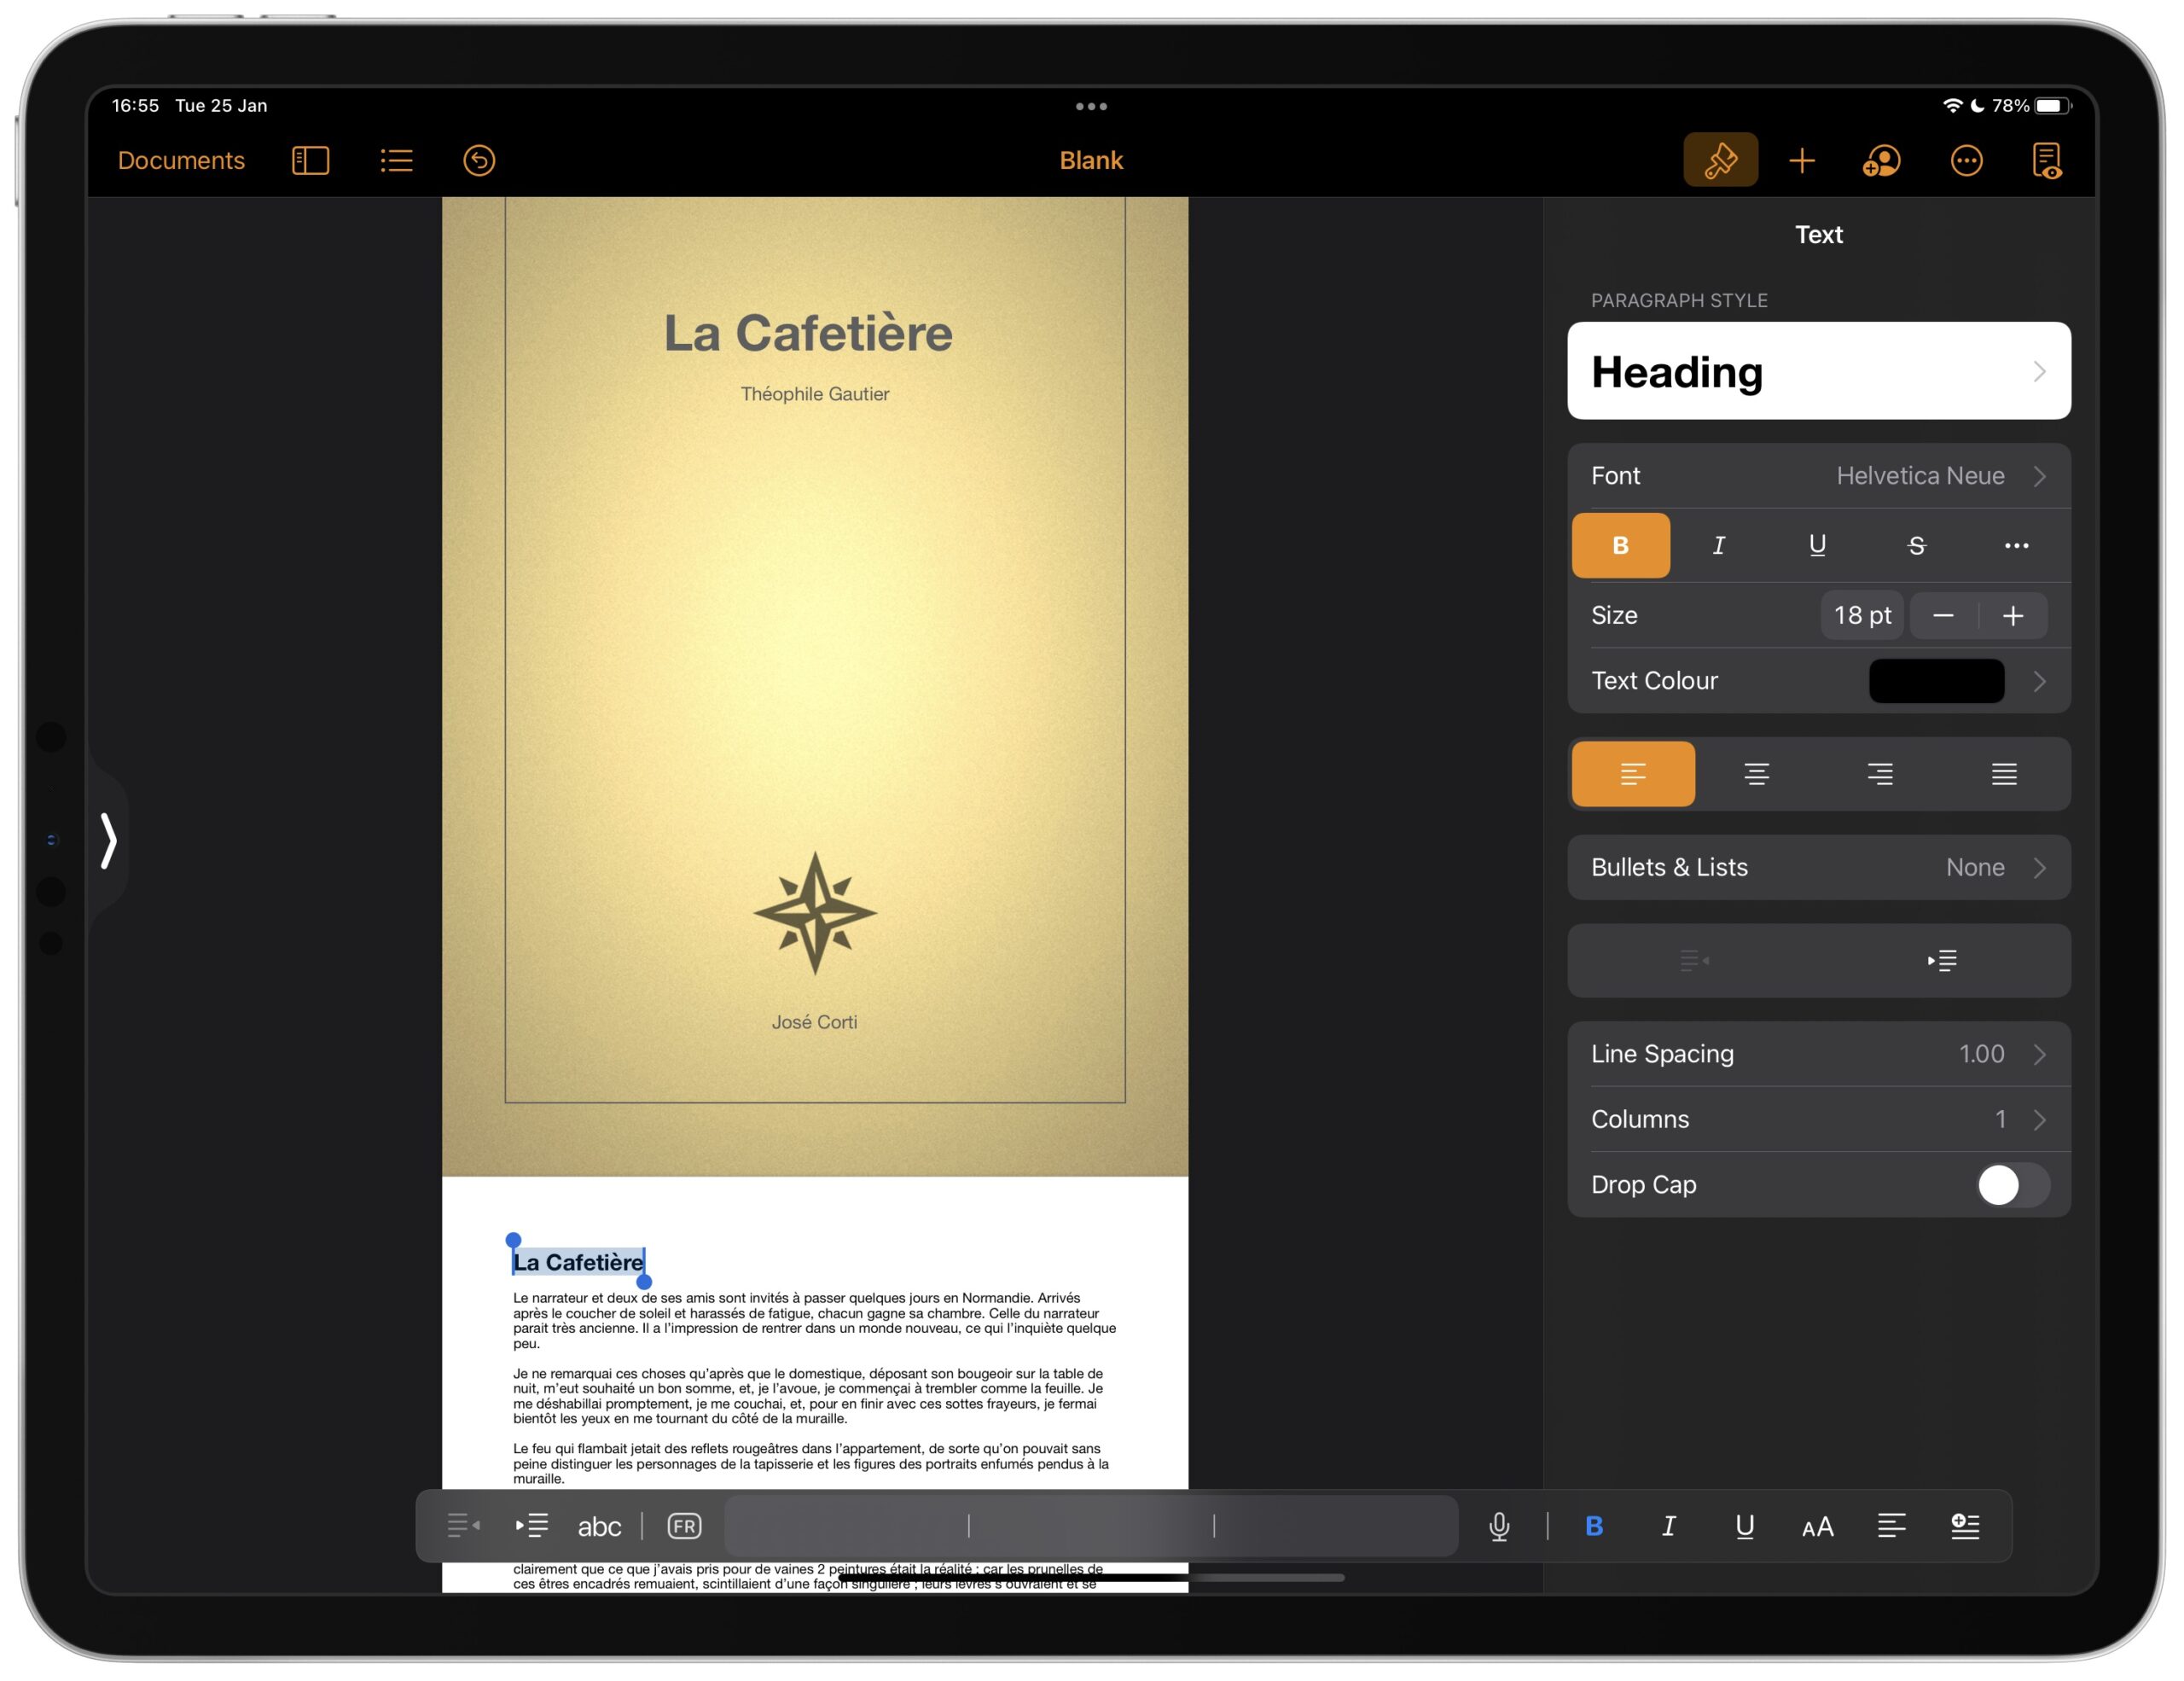Select the left text alignment icon
The height and width of the screenshot is (1681, 2184).
pyautogui.click(x=1631, y=771)
